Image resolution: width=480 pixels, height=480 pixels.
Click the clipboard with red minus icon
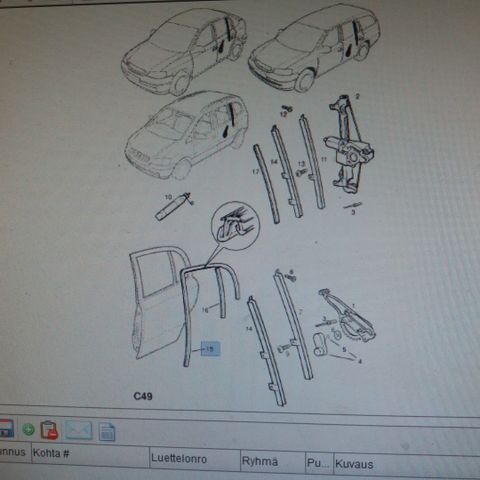49,430
